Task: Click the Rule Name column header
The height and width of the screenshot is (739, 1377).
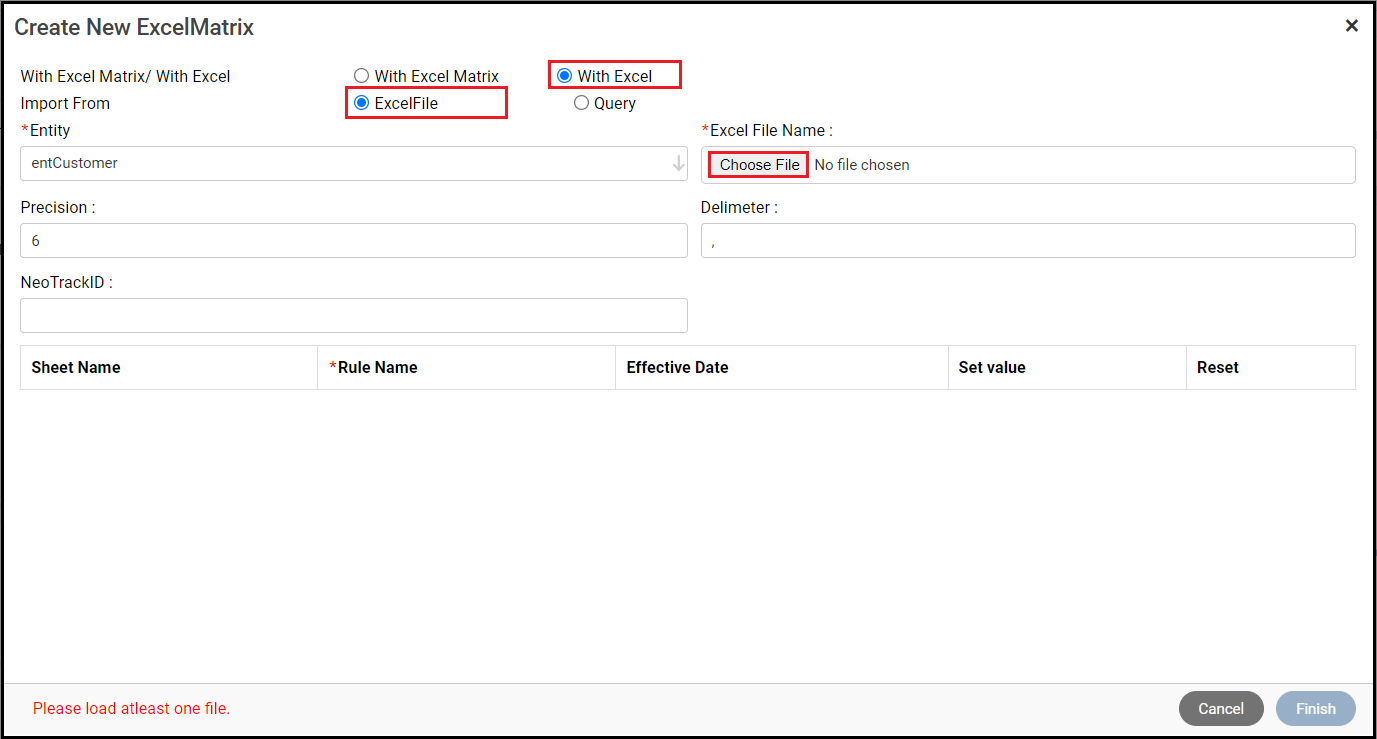Action: 377,367
